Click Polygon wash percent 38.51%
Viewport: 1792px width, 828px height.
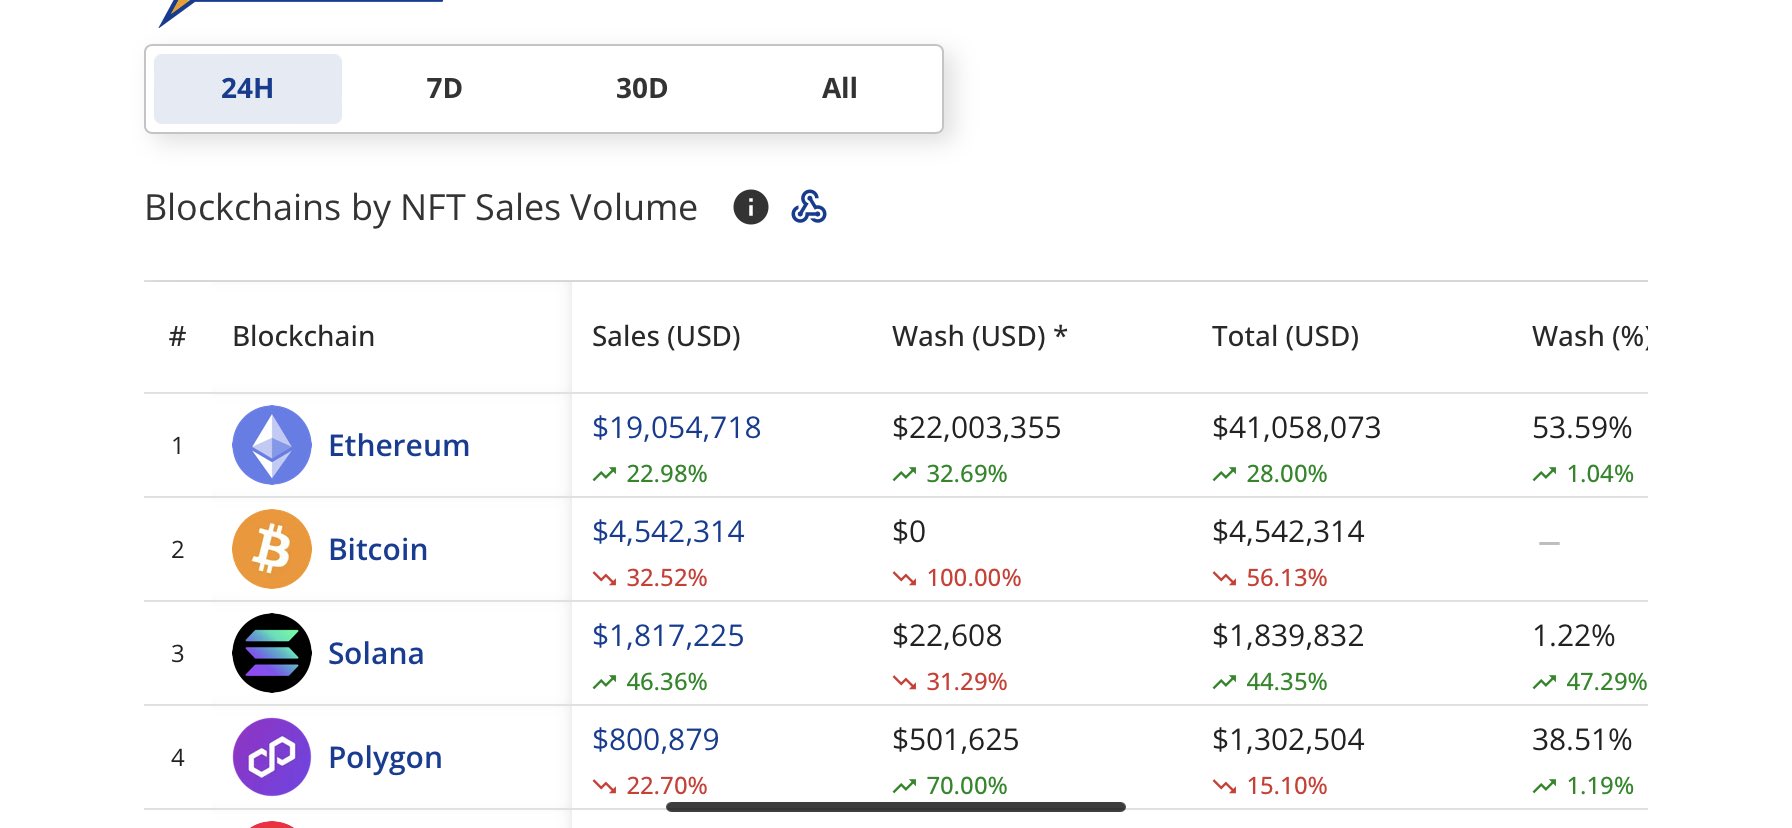pos(1582,740)
